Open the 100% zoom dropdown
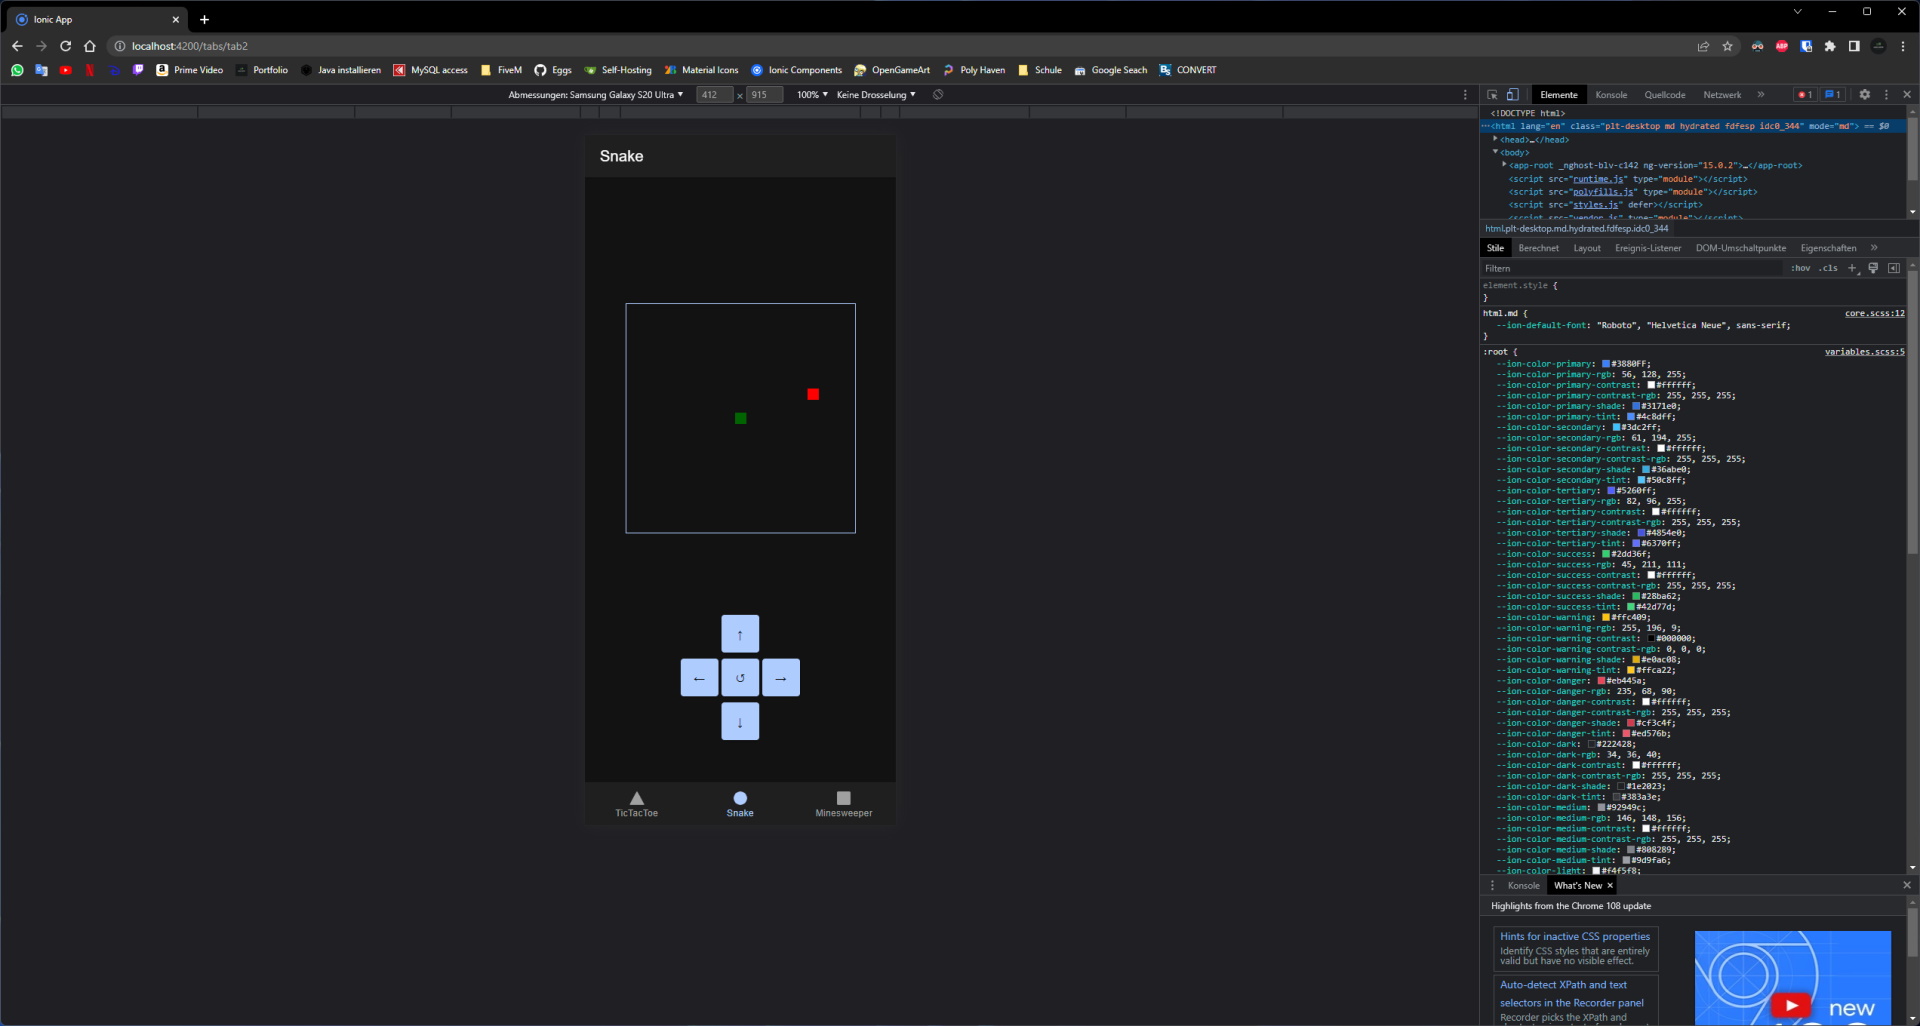This screenshot has height=1026, width=1920. pos(812,95)
